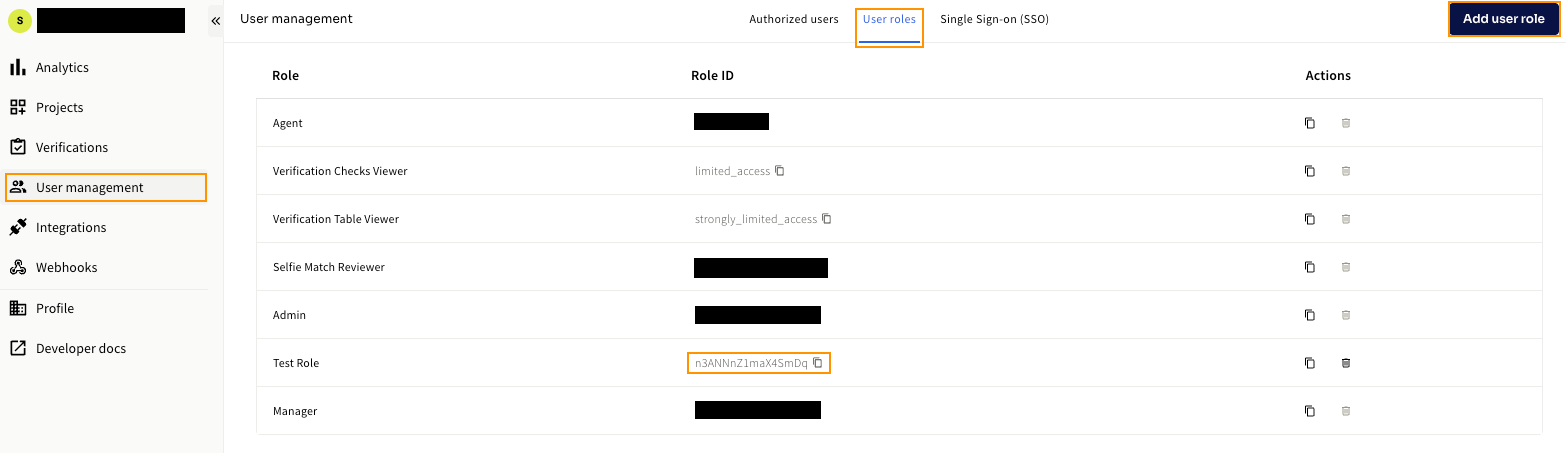Duplicate the Admin role

1310,315
